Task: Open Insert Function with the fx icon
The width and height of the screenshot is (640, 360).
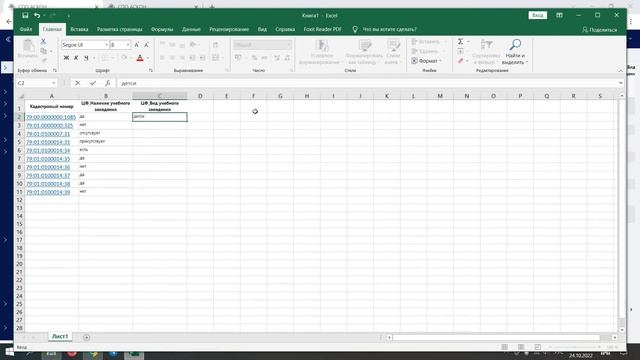Action: pyautogui.click(x=108, y=83)
